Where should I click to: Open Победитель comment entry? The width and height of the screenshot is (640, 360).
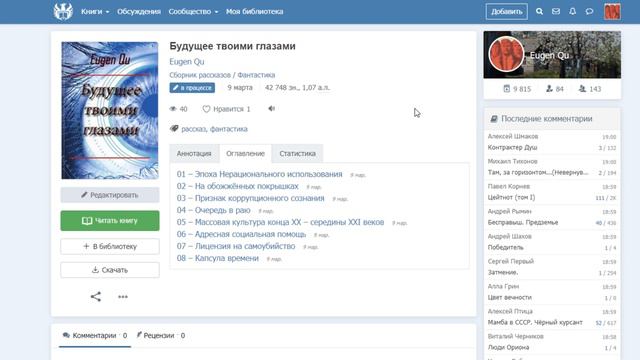pos(505,247)
